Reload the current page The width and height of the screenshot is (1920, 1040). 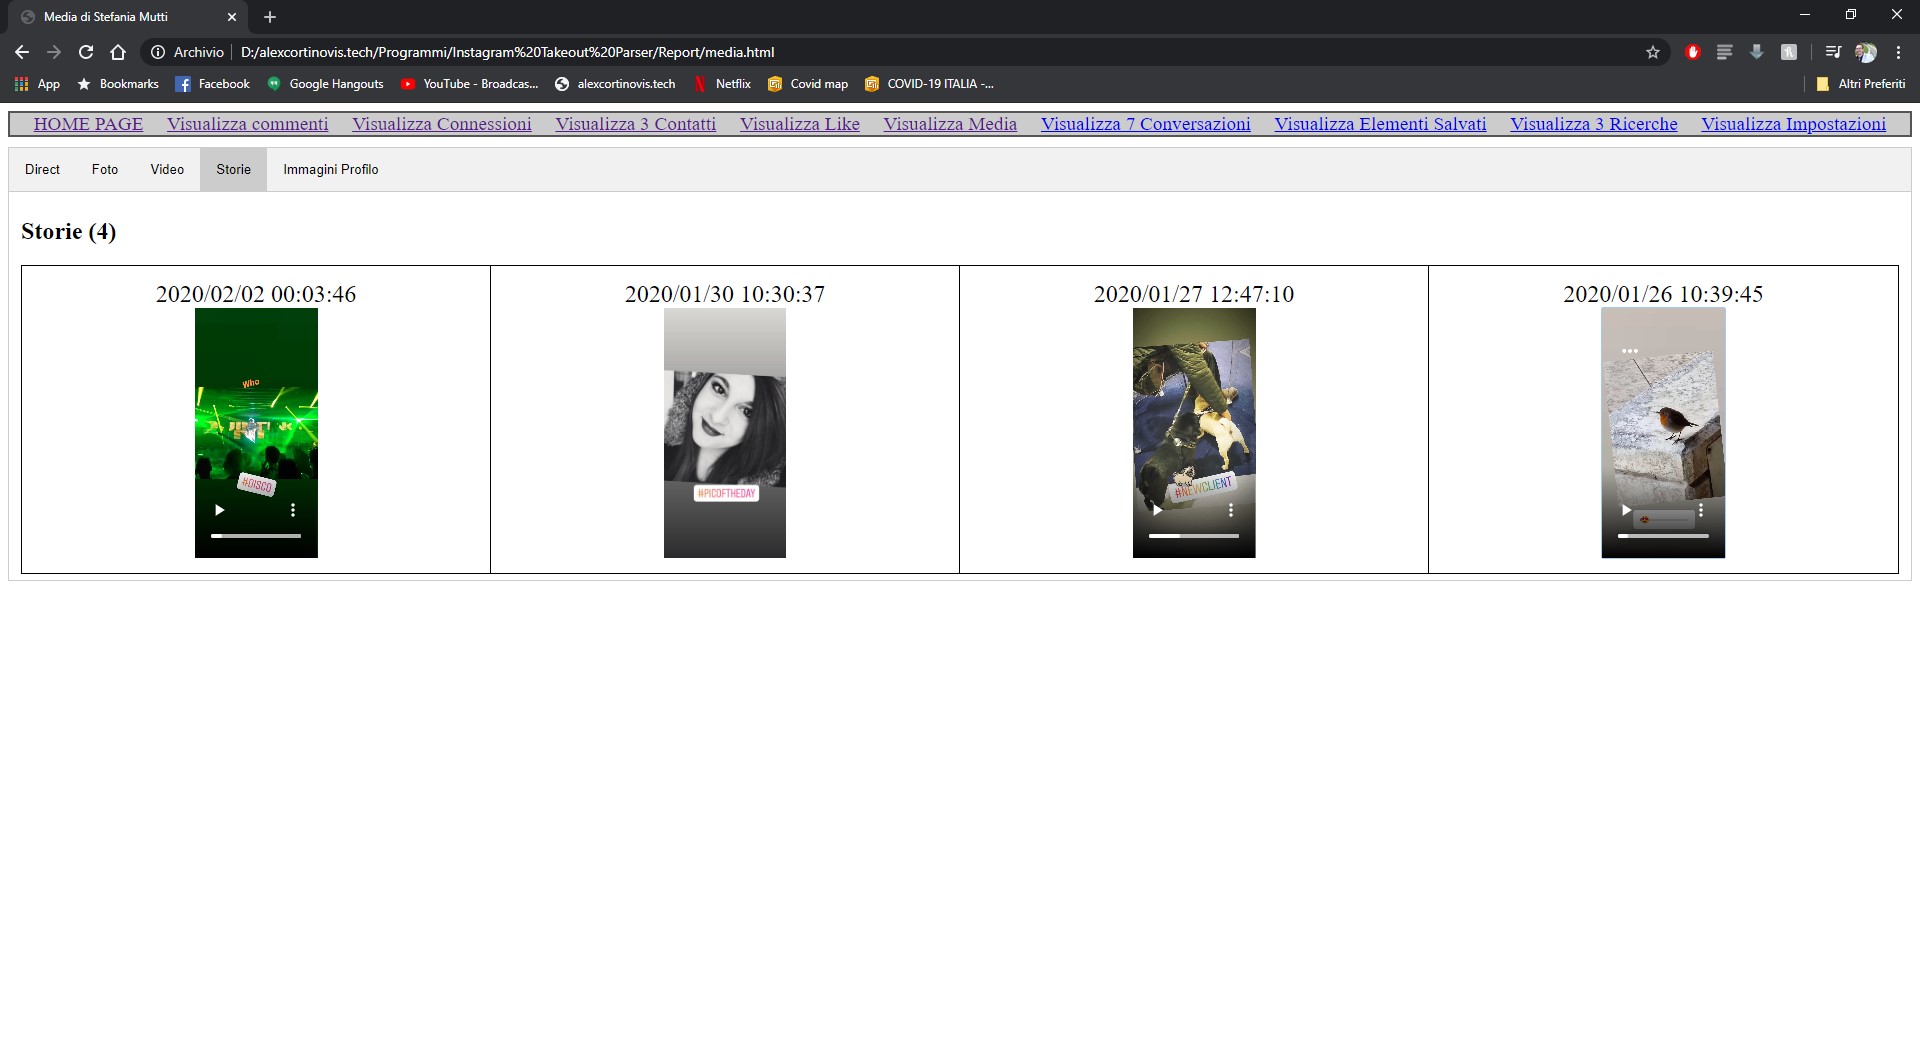[x=86, y=51]
